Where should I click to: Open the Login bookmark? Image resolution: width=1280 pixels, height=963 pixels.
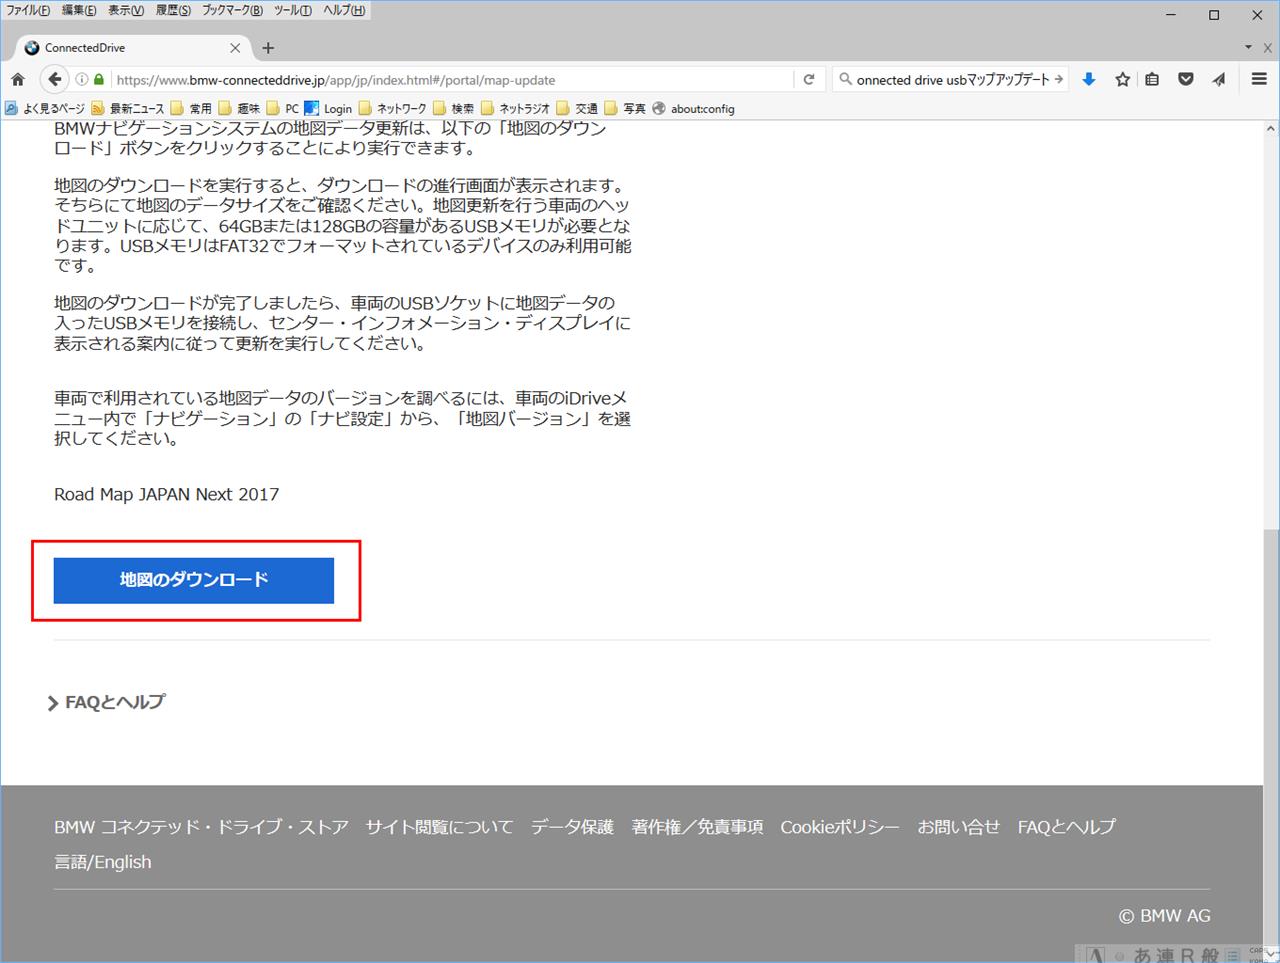pyautogui.click(x=328, y=108)
